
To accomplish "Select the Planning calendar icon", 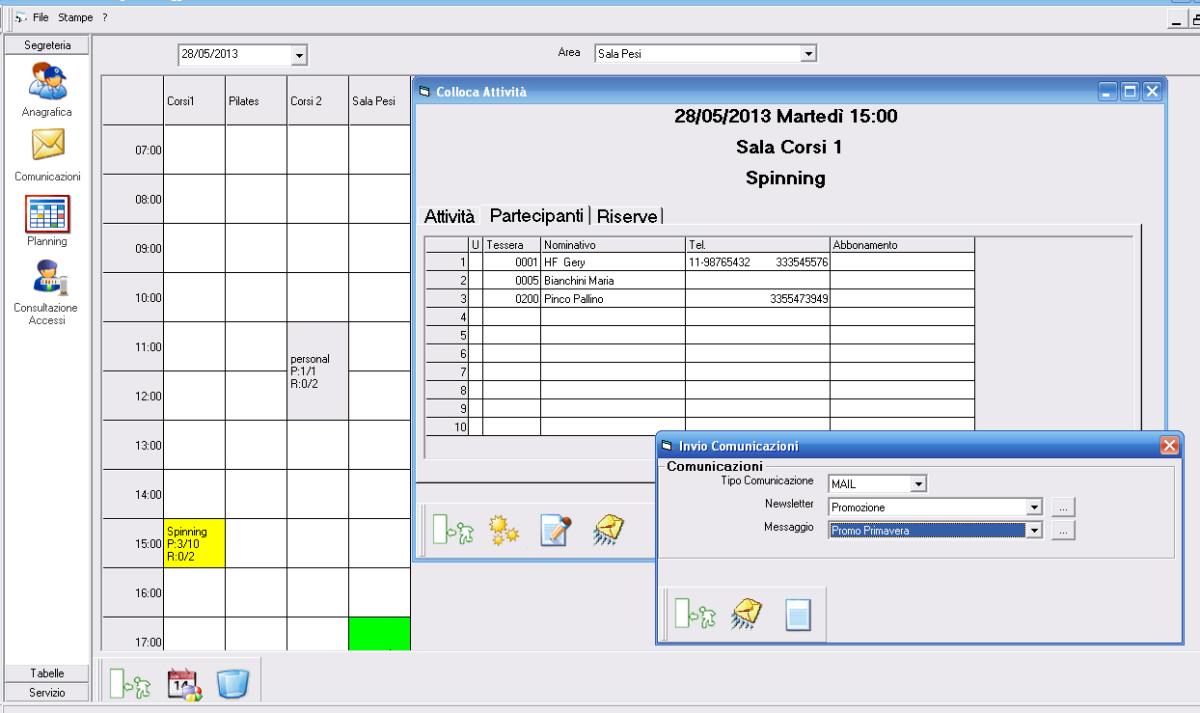I will tap(46, 213).
